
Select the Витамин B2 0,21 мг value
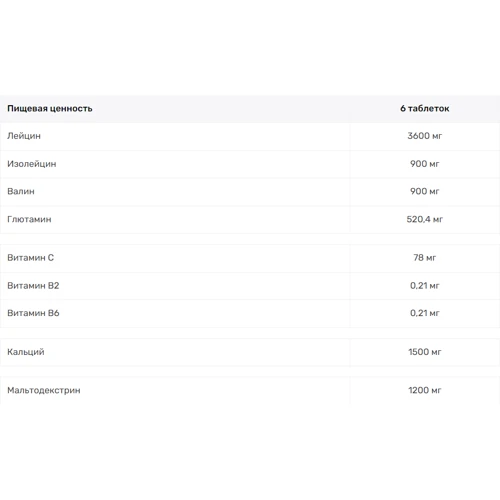coord(425,286)
